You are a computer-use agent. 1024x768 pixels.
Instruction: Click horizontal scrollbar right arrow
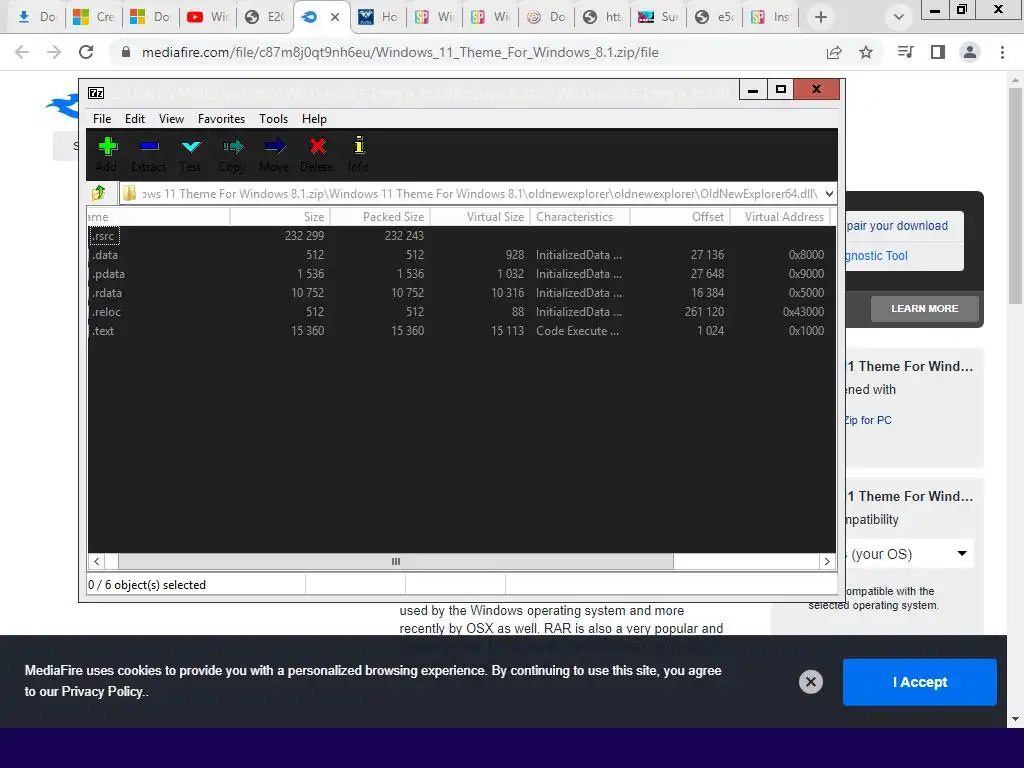[x=827, y=562]
